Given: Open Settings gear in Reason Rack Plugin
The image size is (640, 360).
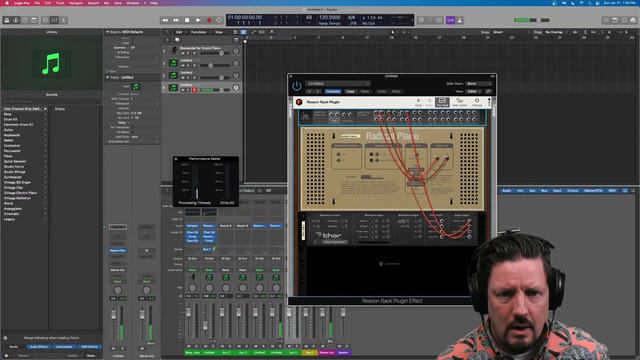Looking at the screenshot, I should [477, 102].
